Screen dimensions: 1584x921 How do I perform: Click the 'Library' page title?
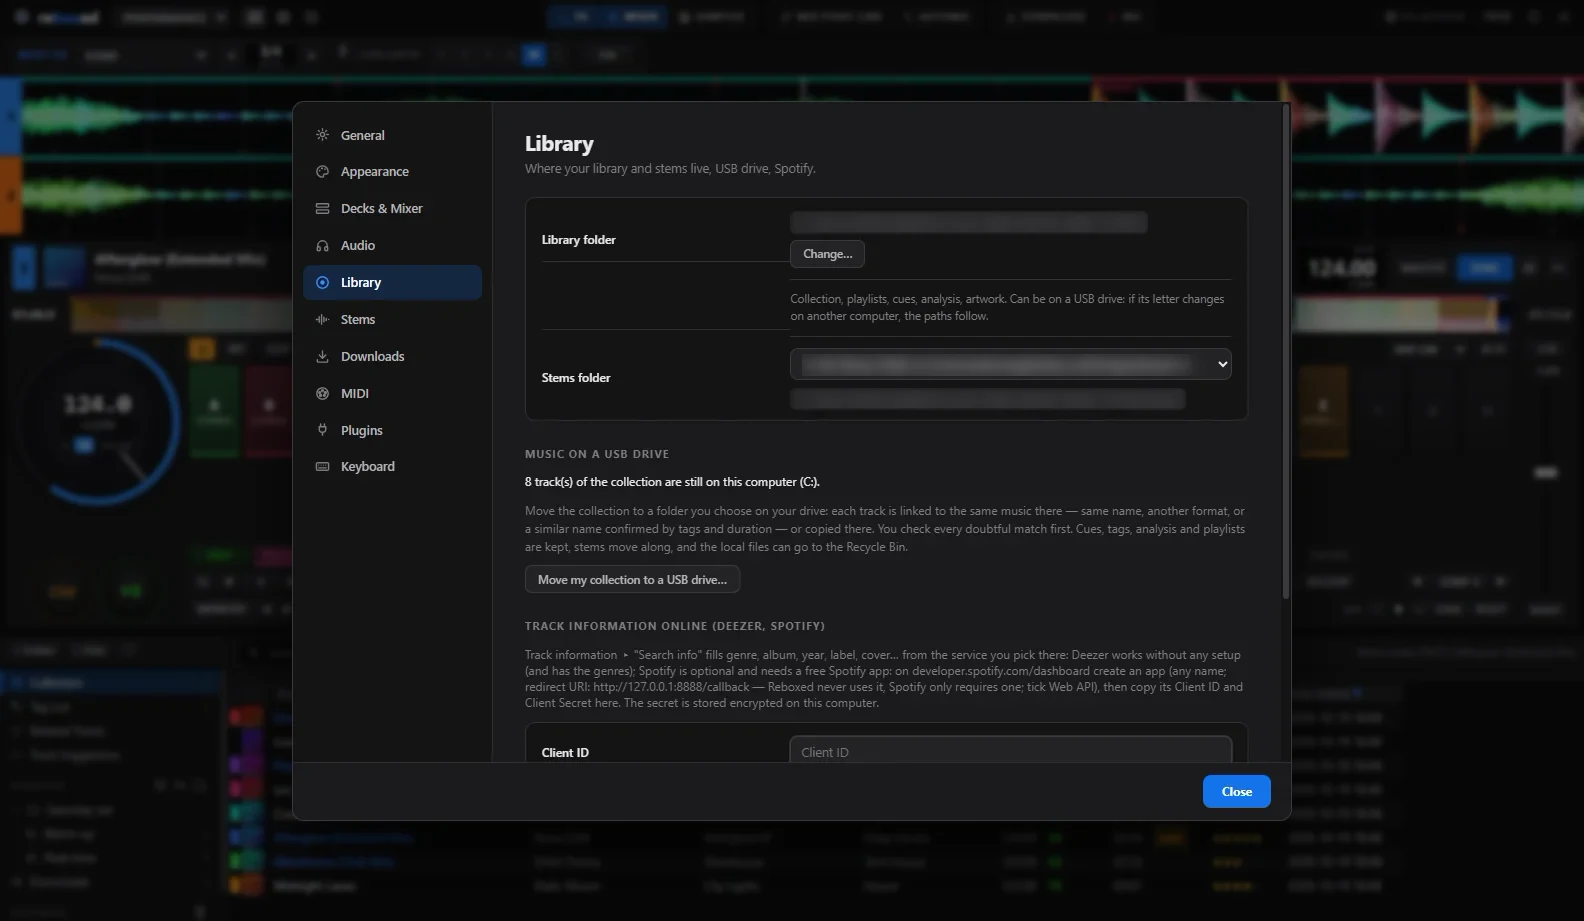coord(559,144)
